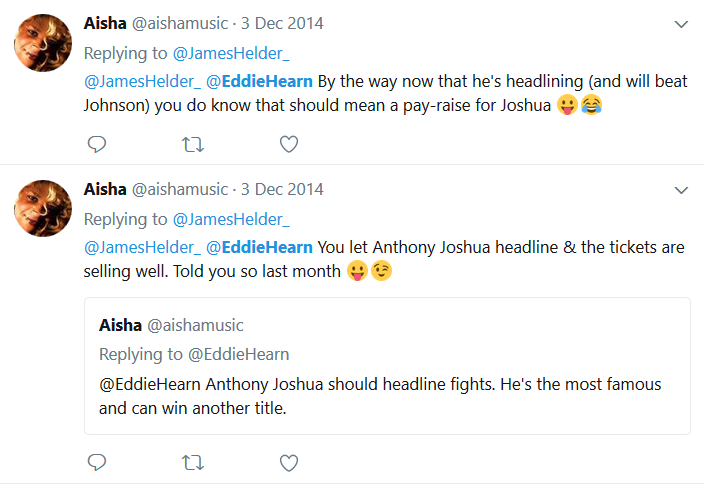The width and height of the screenshot is (704, 484).
Task: Click 'Replying to @JamesHelder_' link on the first tweet
Action: [x=231, y=53]
